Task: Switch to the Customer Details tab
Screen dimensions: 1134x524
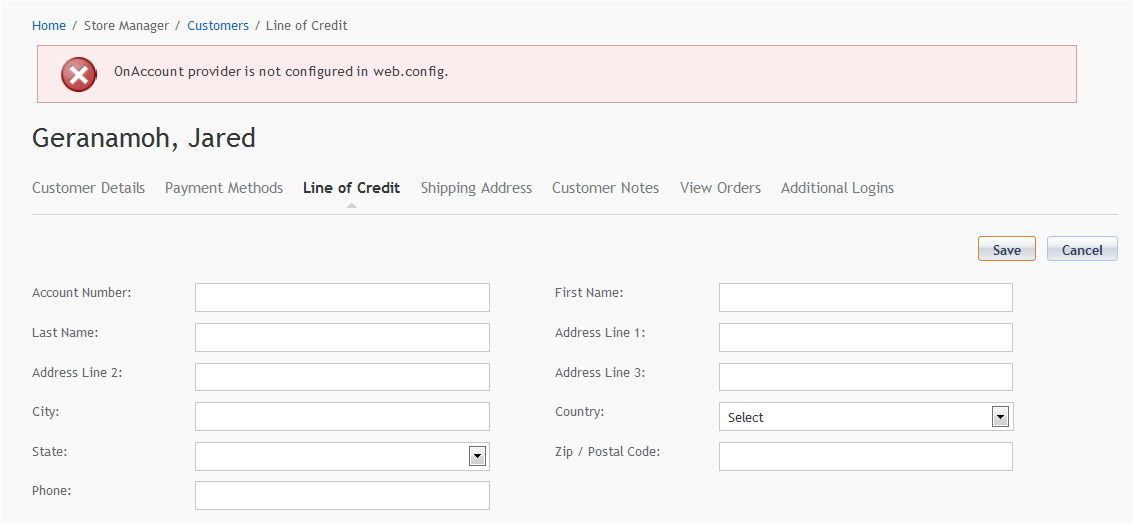Action: click(x=88, y=188)
